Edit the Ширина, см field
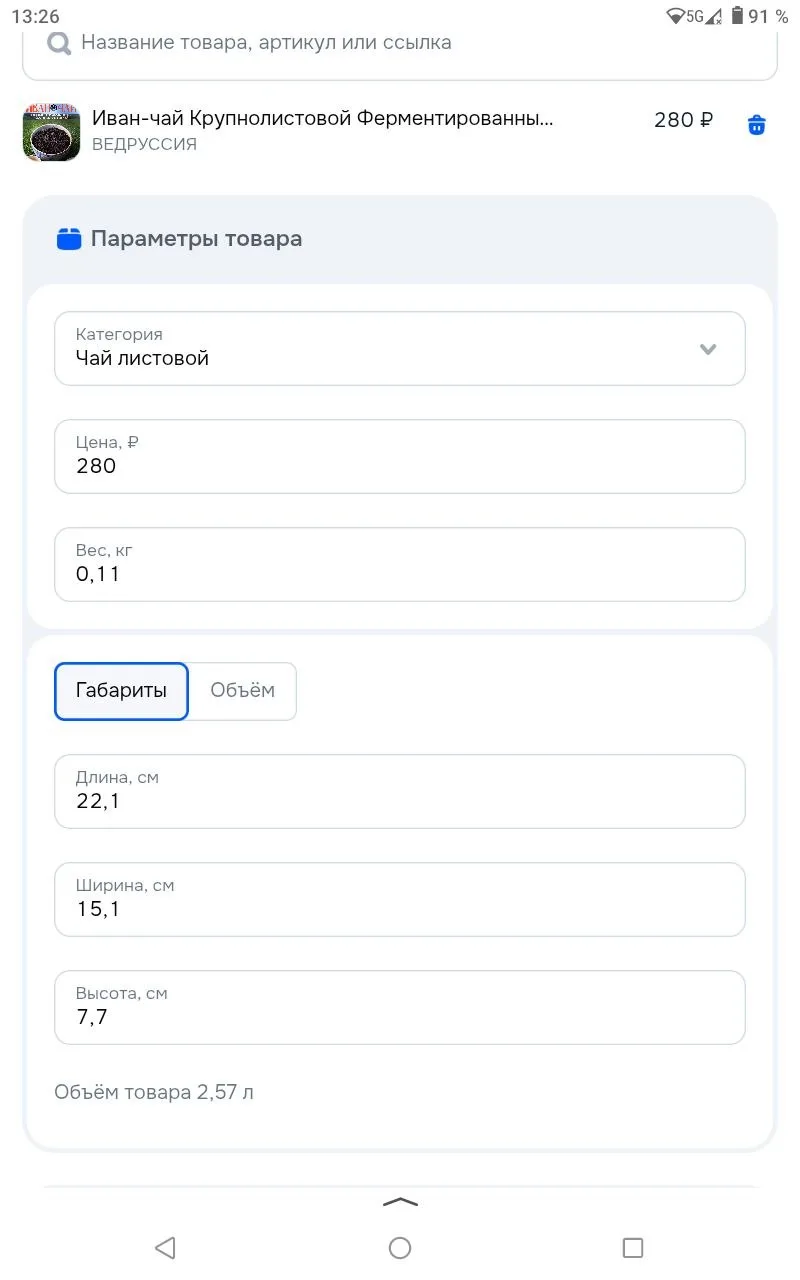The width and height of the screenshot is (800, 1280). tap(400, 899)
